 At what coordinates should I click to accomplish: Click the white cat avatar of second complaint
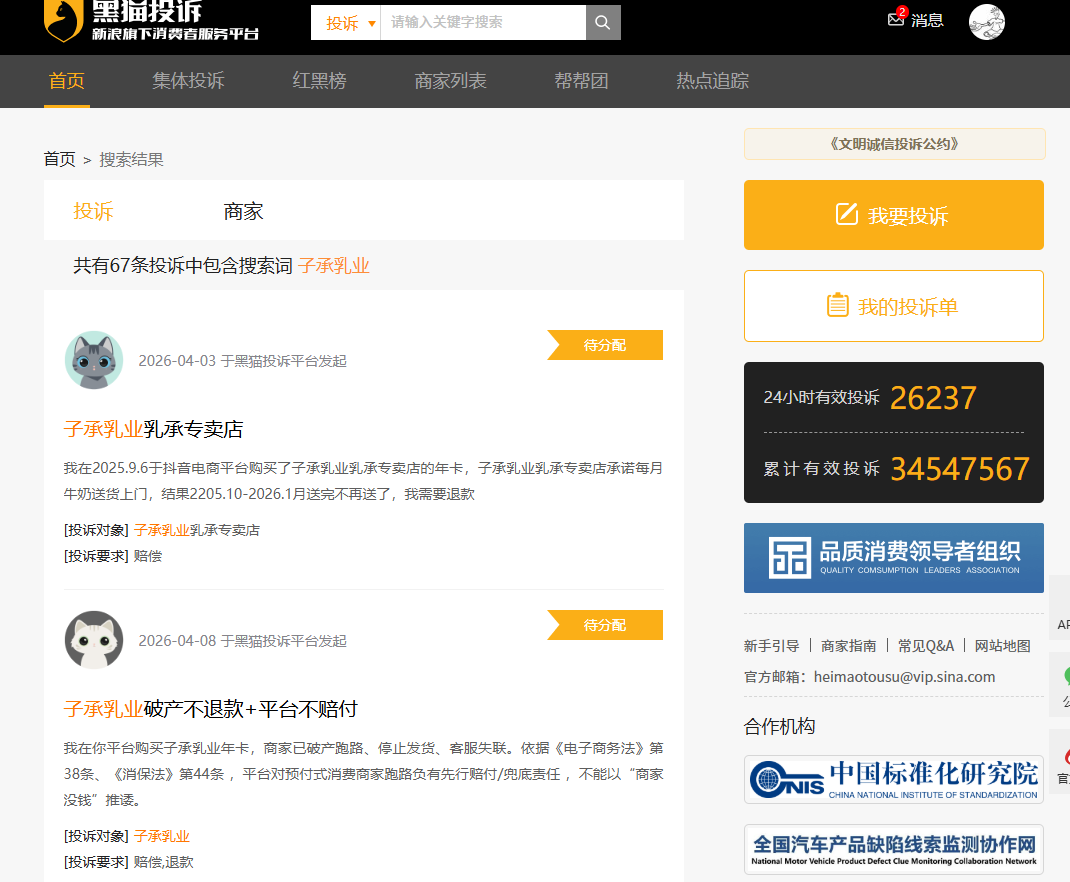[x=94, y=640]
